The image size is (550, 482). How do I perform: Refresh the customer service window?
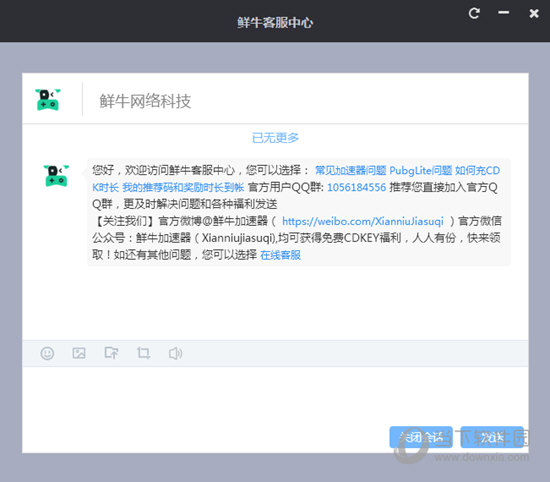point(474,14)
